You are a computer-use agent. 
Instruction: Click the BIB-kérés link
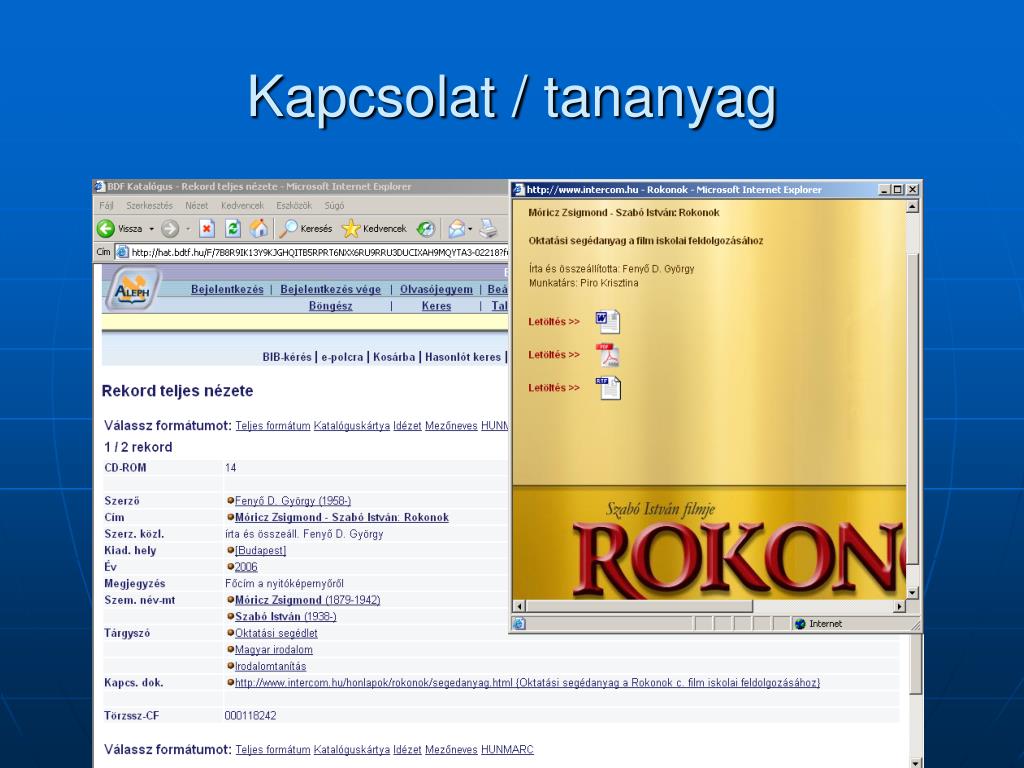pos(287,357)
